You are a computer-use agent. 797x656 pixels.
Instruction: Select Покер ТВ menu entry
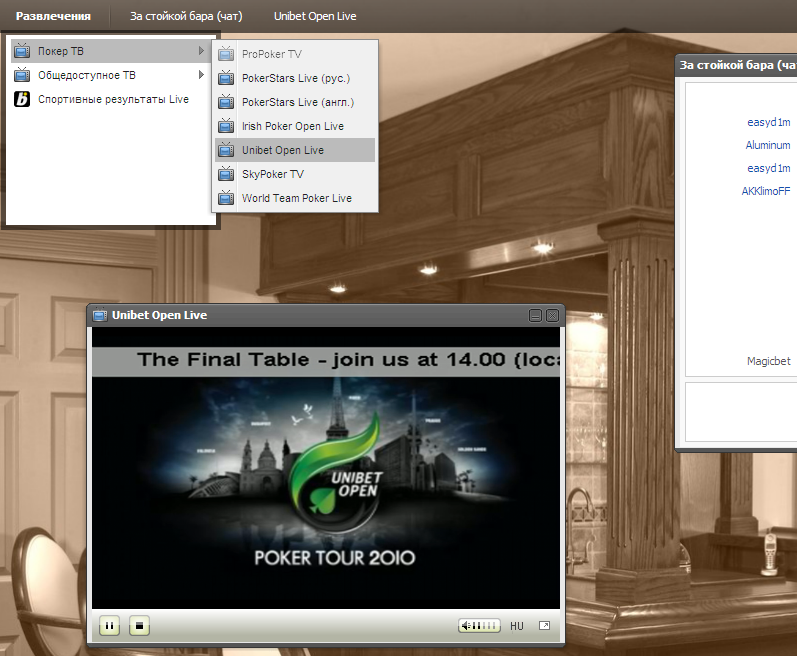coord(110,51)
